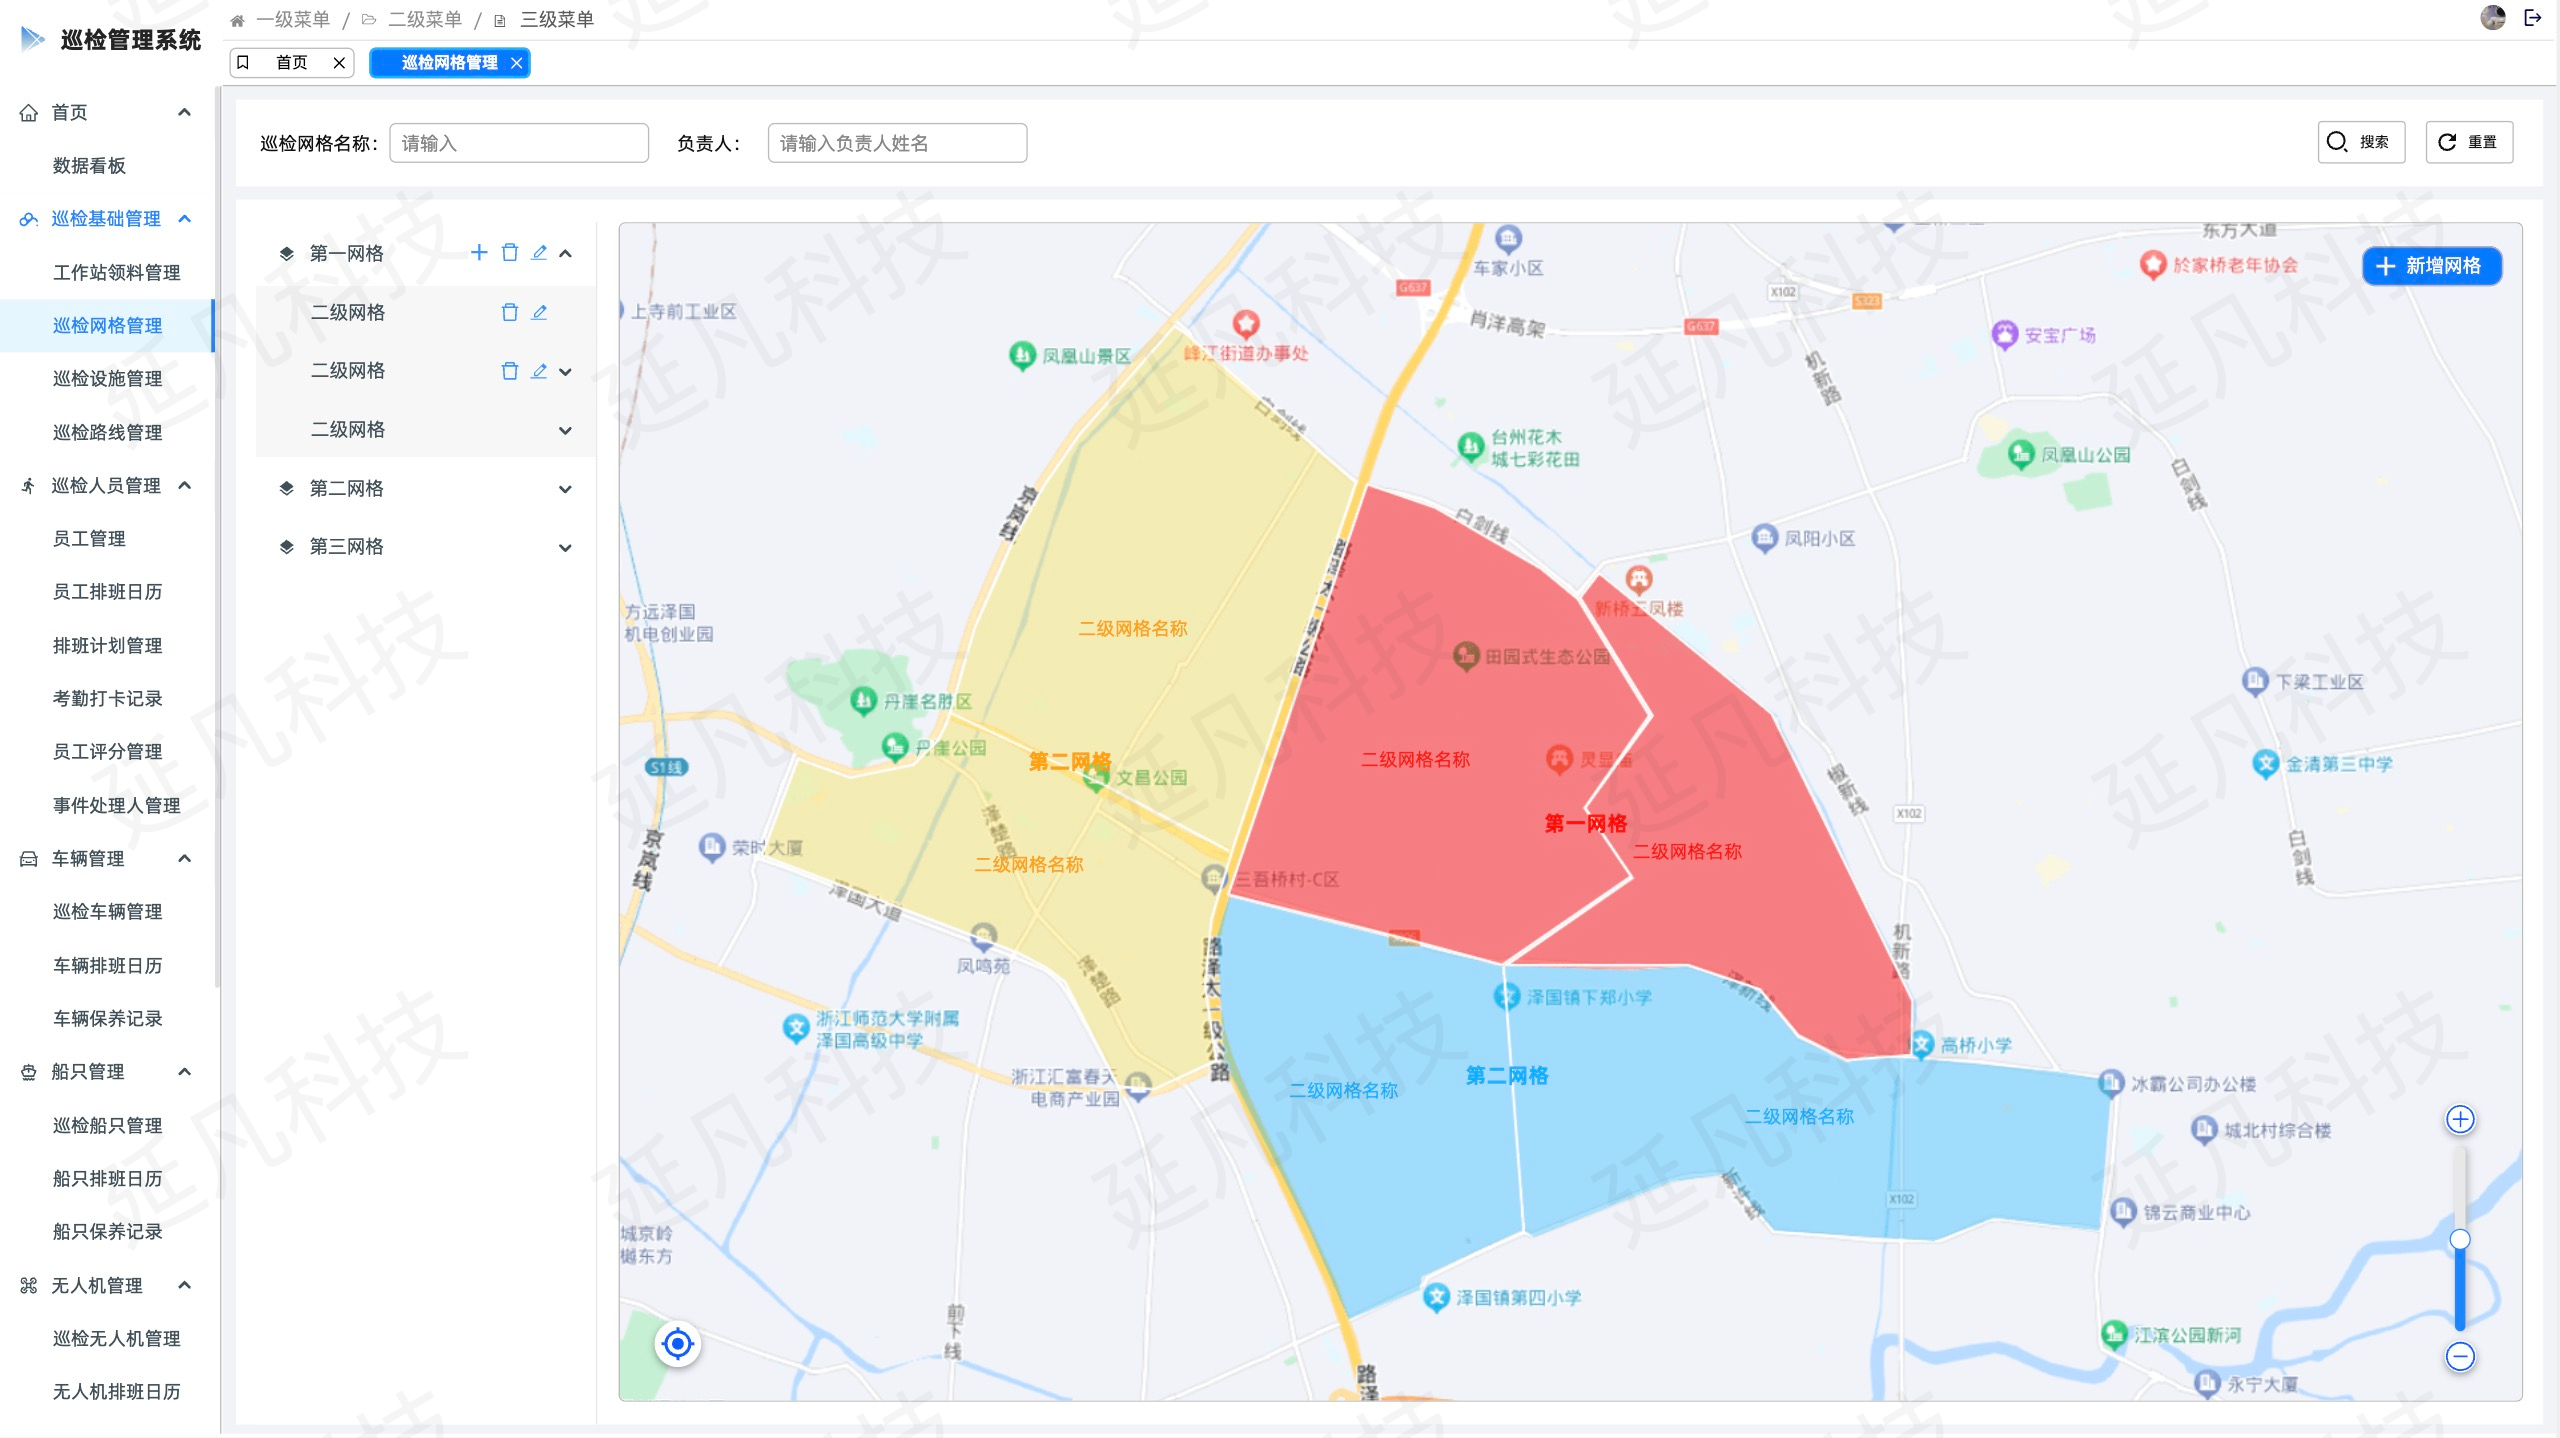Click the trash icon beside the second 二级网格
Image resolution: width=2560 pixels, height=1438 pixels.
509,371
